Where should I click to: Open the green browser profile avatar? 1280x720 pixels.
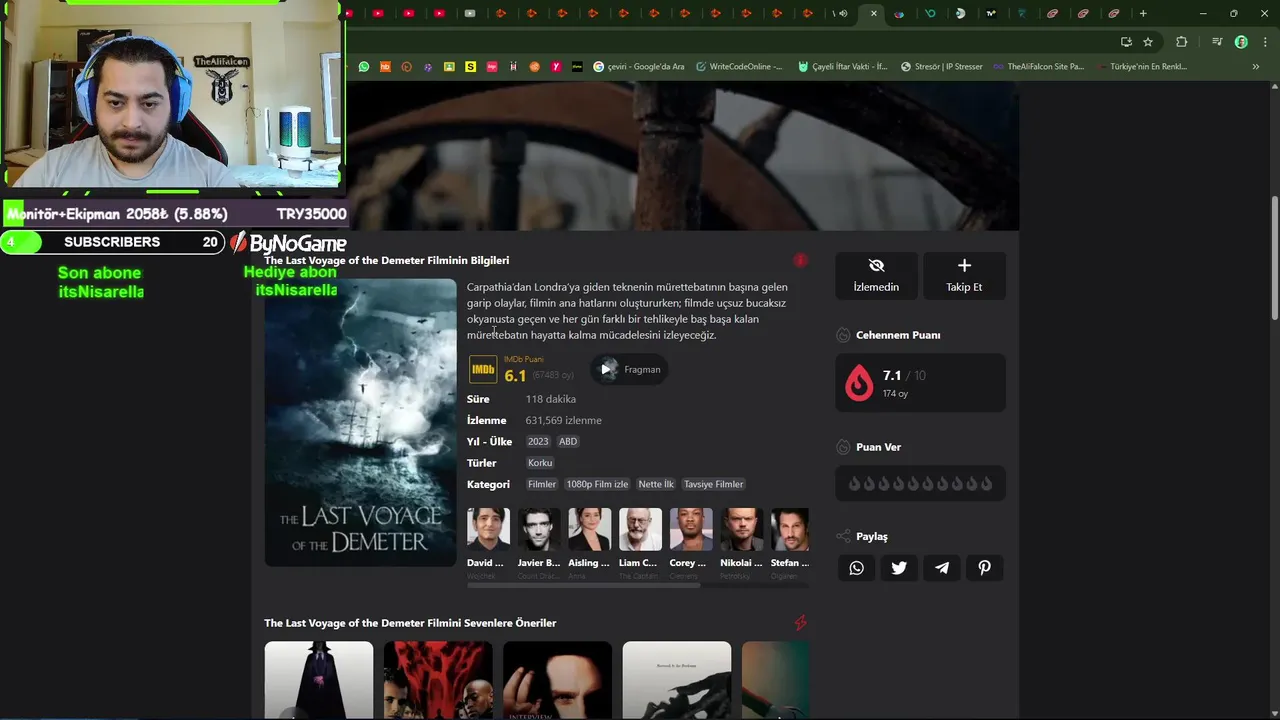[x=1241, y=42]
